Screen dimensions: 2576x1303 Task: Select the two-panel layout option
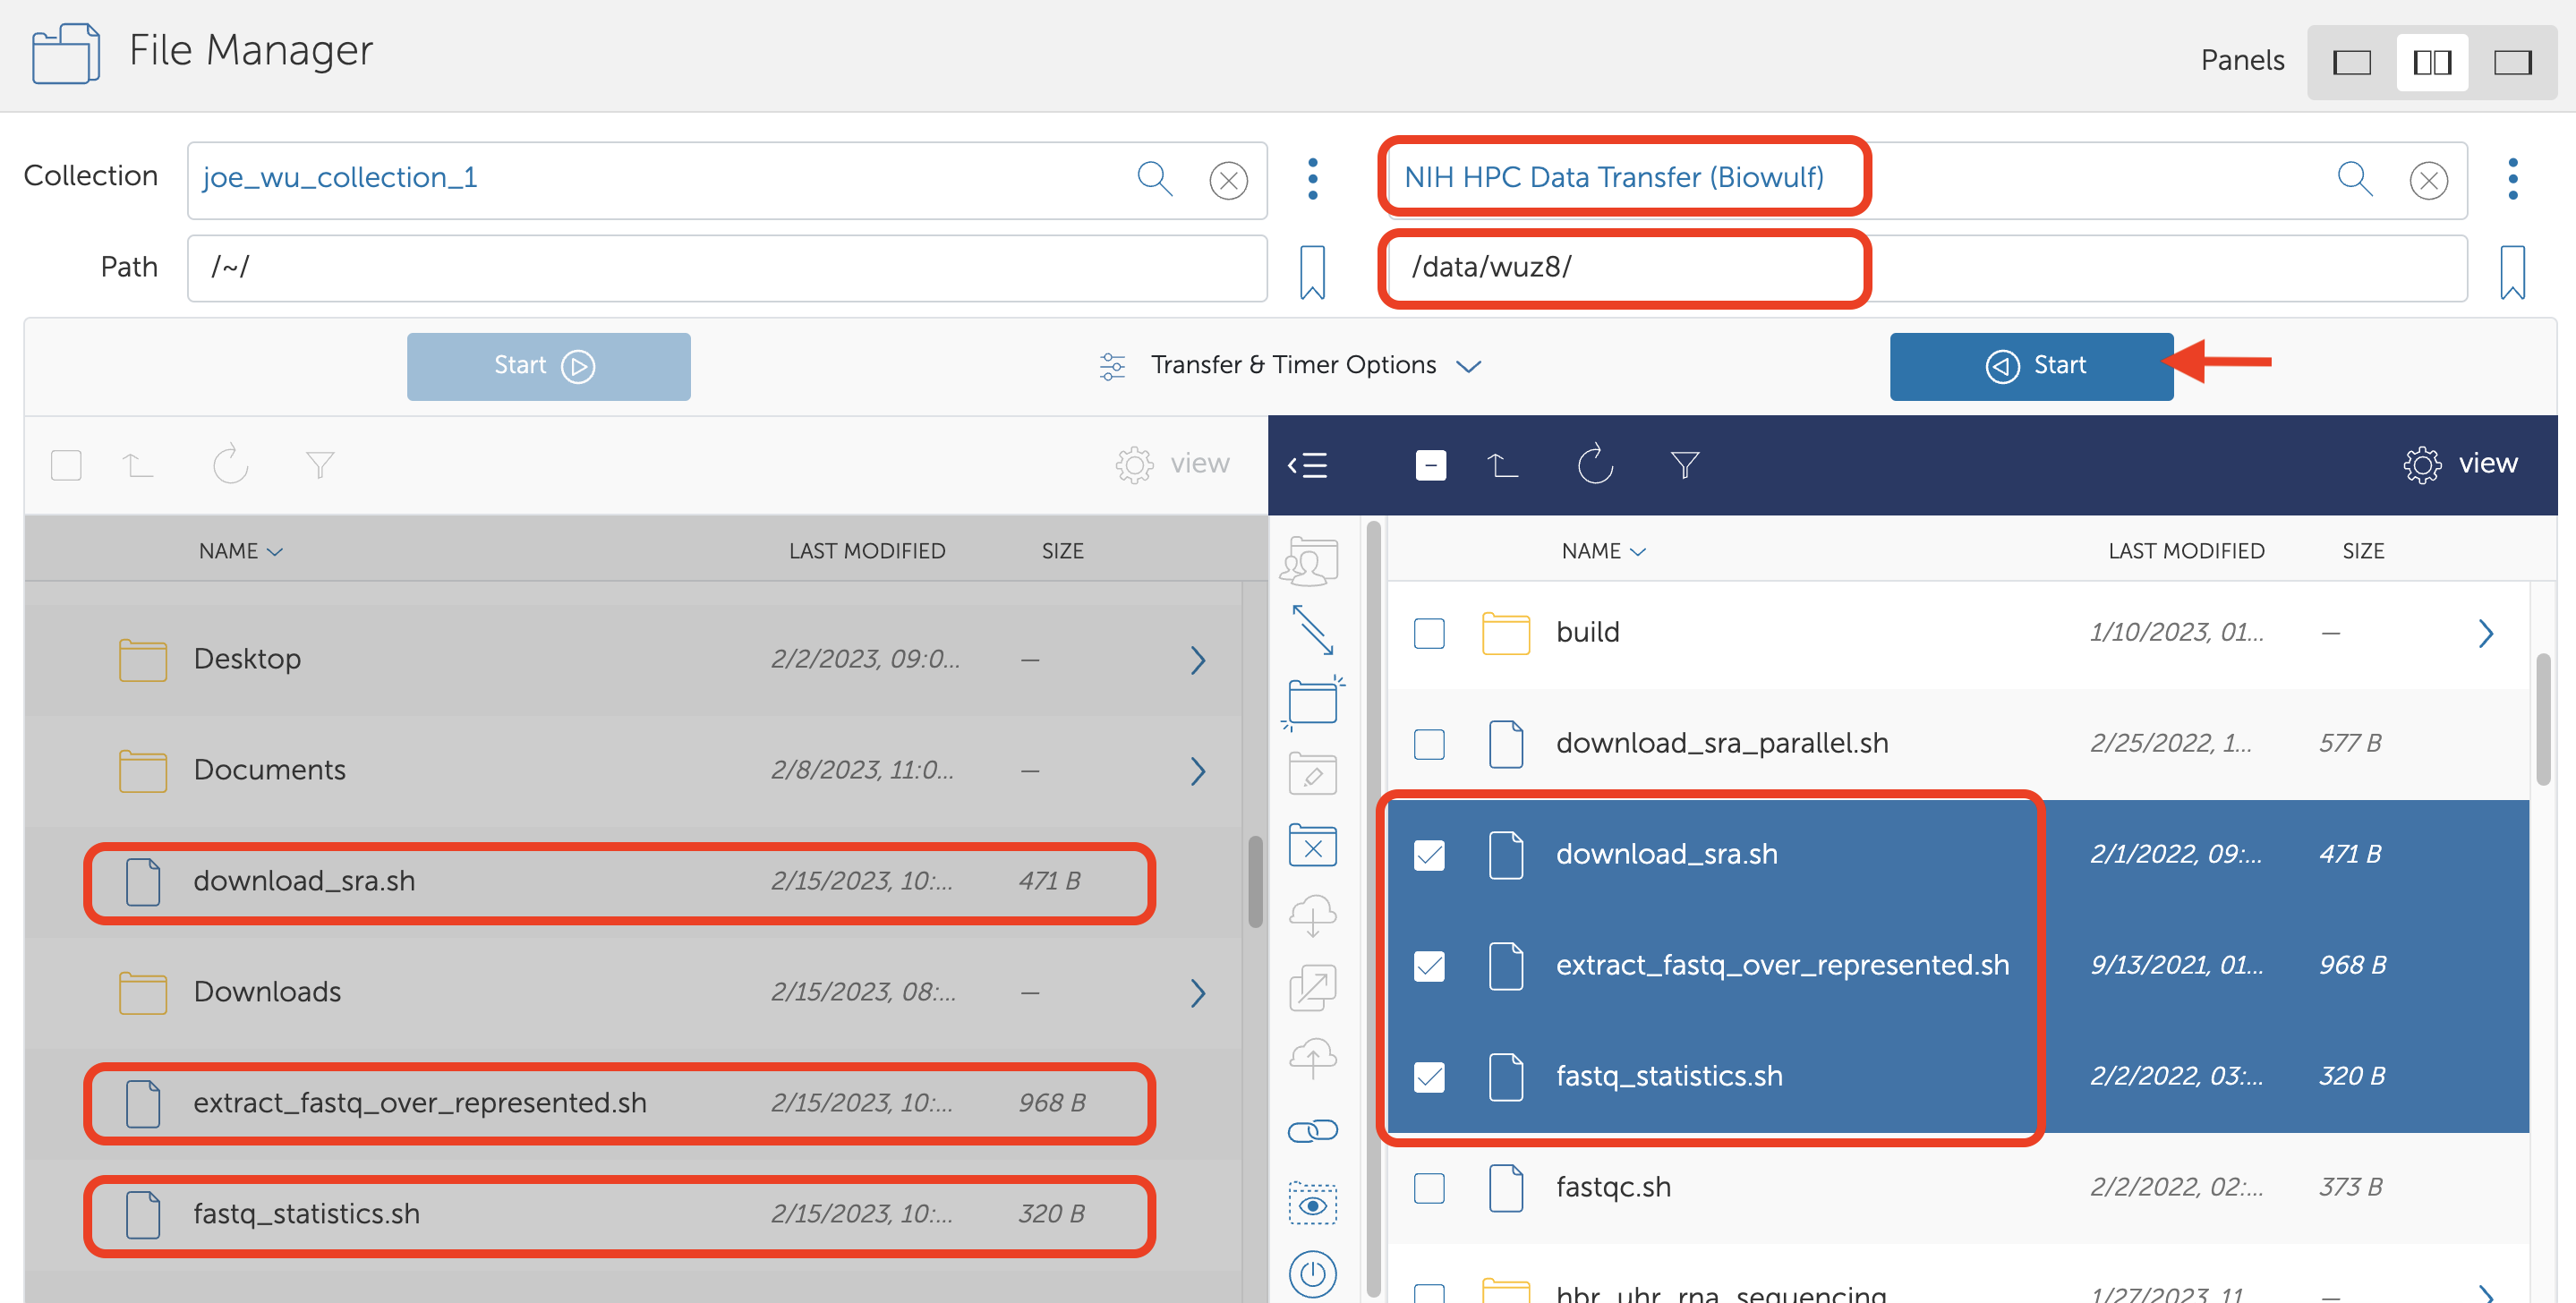(x=2431, y=63)
